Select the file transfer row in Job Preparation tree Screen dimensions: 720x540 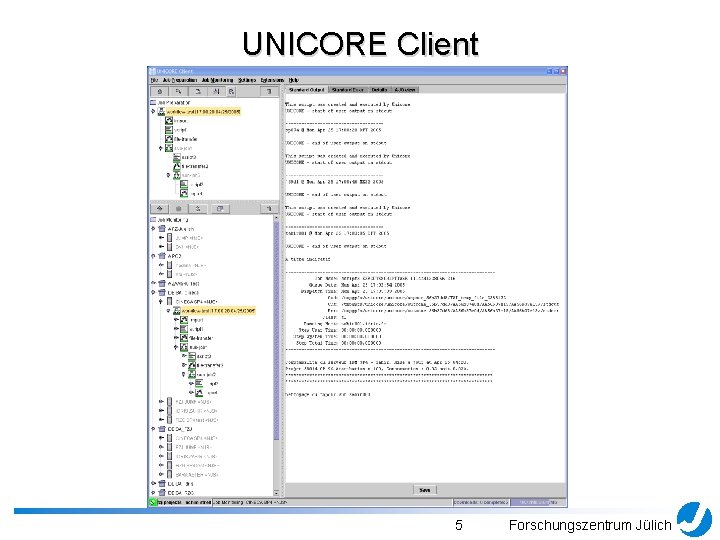(x=181, y=139)
